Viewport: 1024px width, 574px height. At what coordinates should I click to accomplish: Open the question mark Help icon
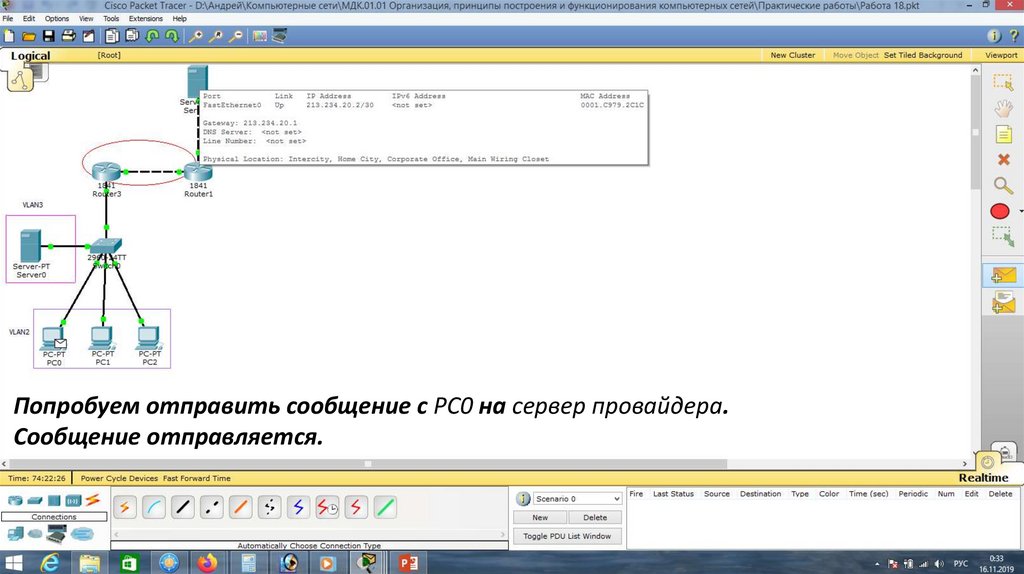coord(1014,36)
